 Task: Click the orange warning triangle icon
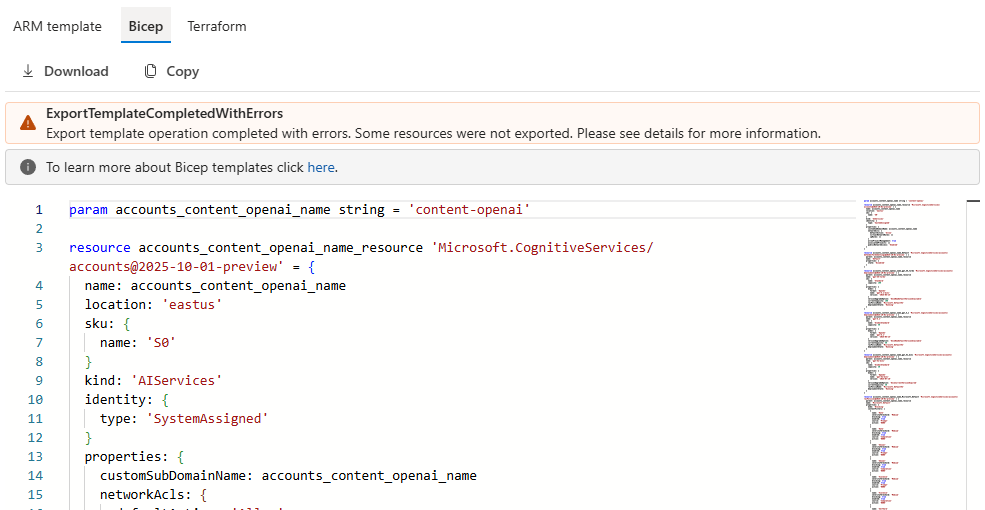tap(28, 122)
